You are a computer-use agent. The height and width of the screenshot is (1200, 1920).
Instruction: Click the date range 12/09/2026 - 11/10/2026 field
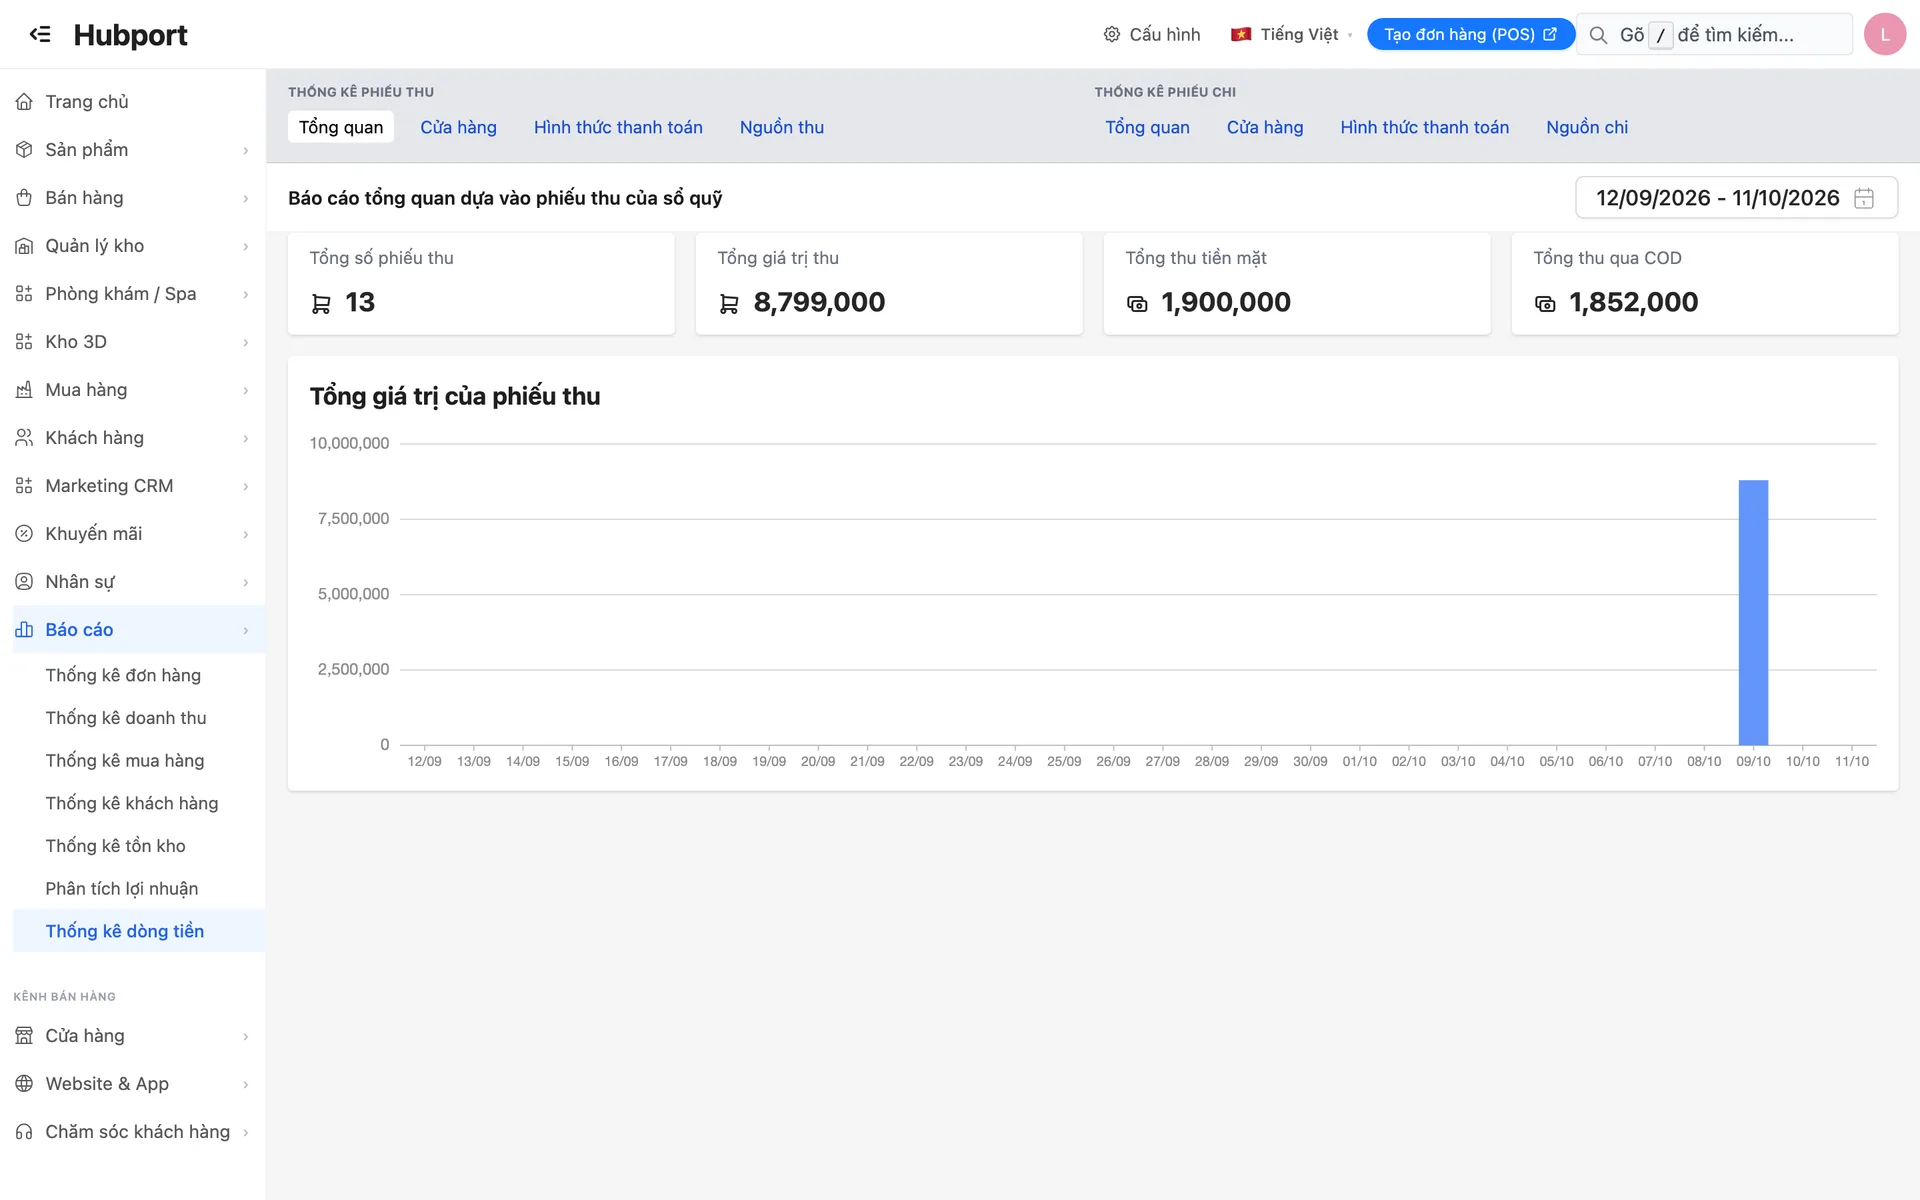pyautogui.click(x=1736, y=198)
